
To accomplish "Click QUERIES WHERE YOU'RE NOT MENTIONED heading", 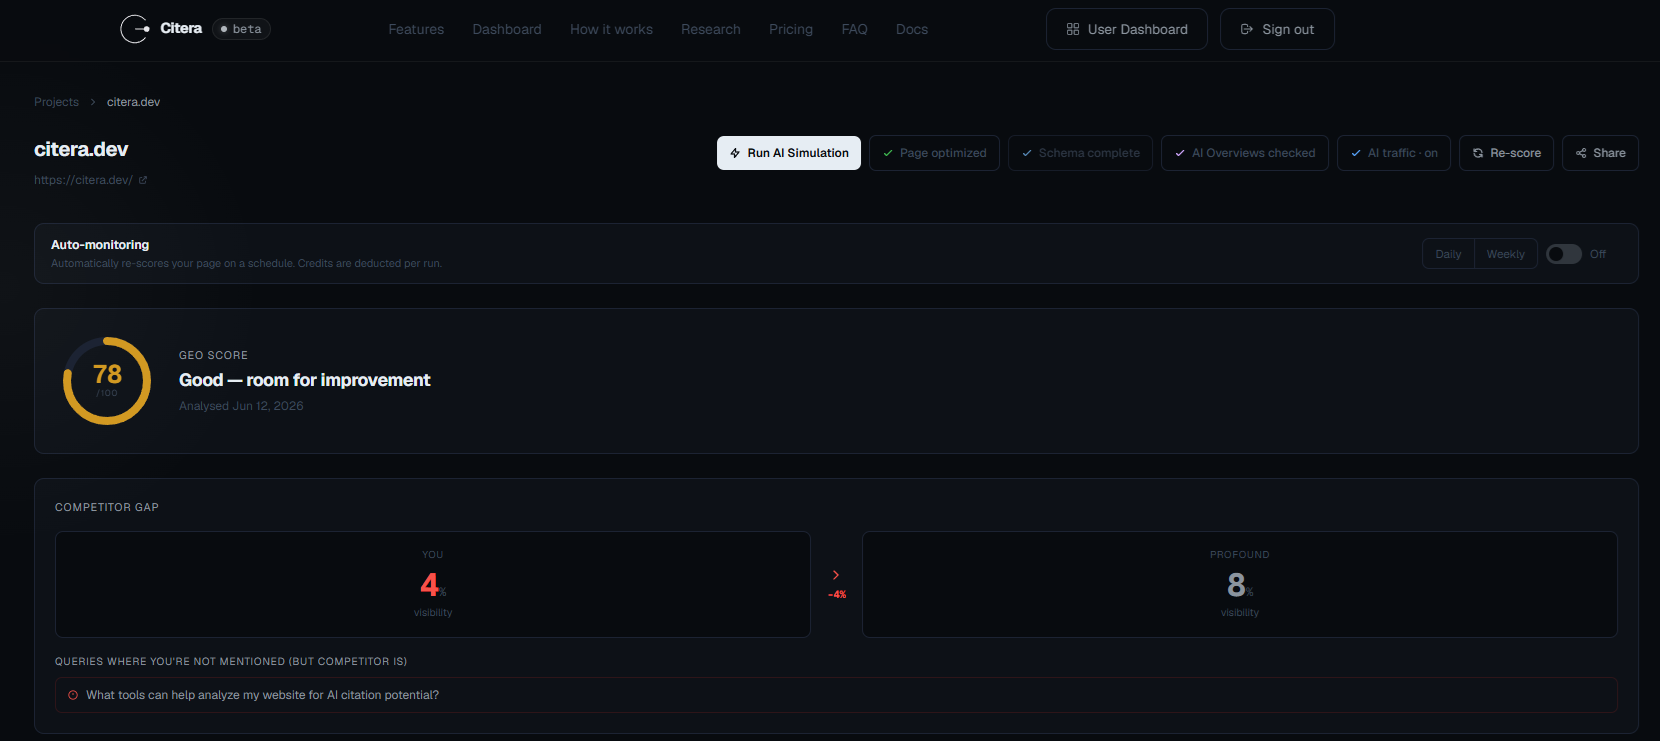I will click(231, 662).
